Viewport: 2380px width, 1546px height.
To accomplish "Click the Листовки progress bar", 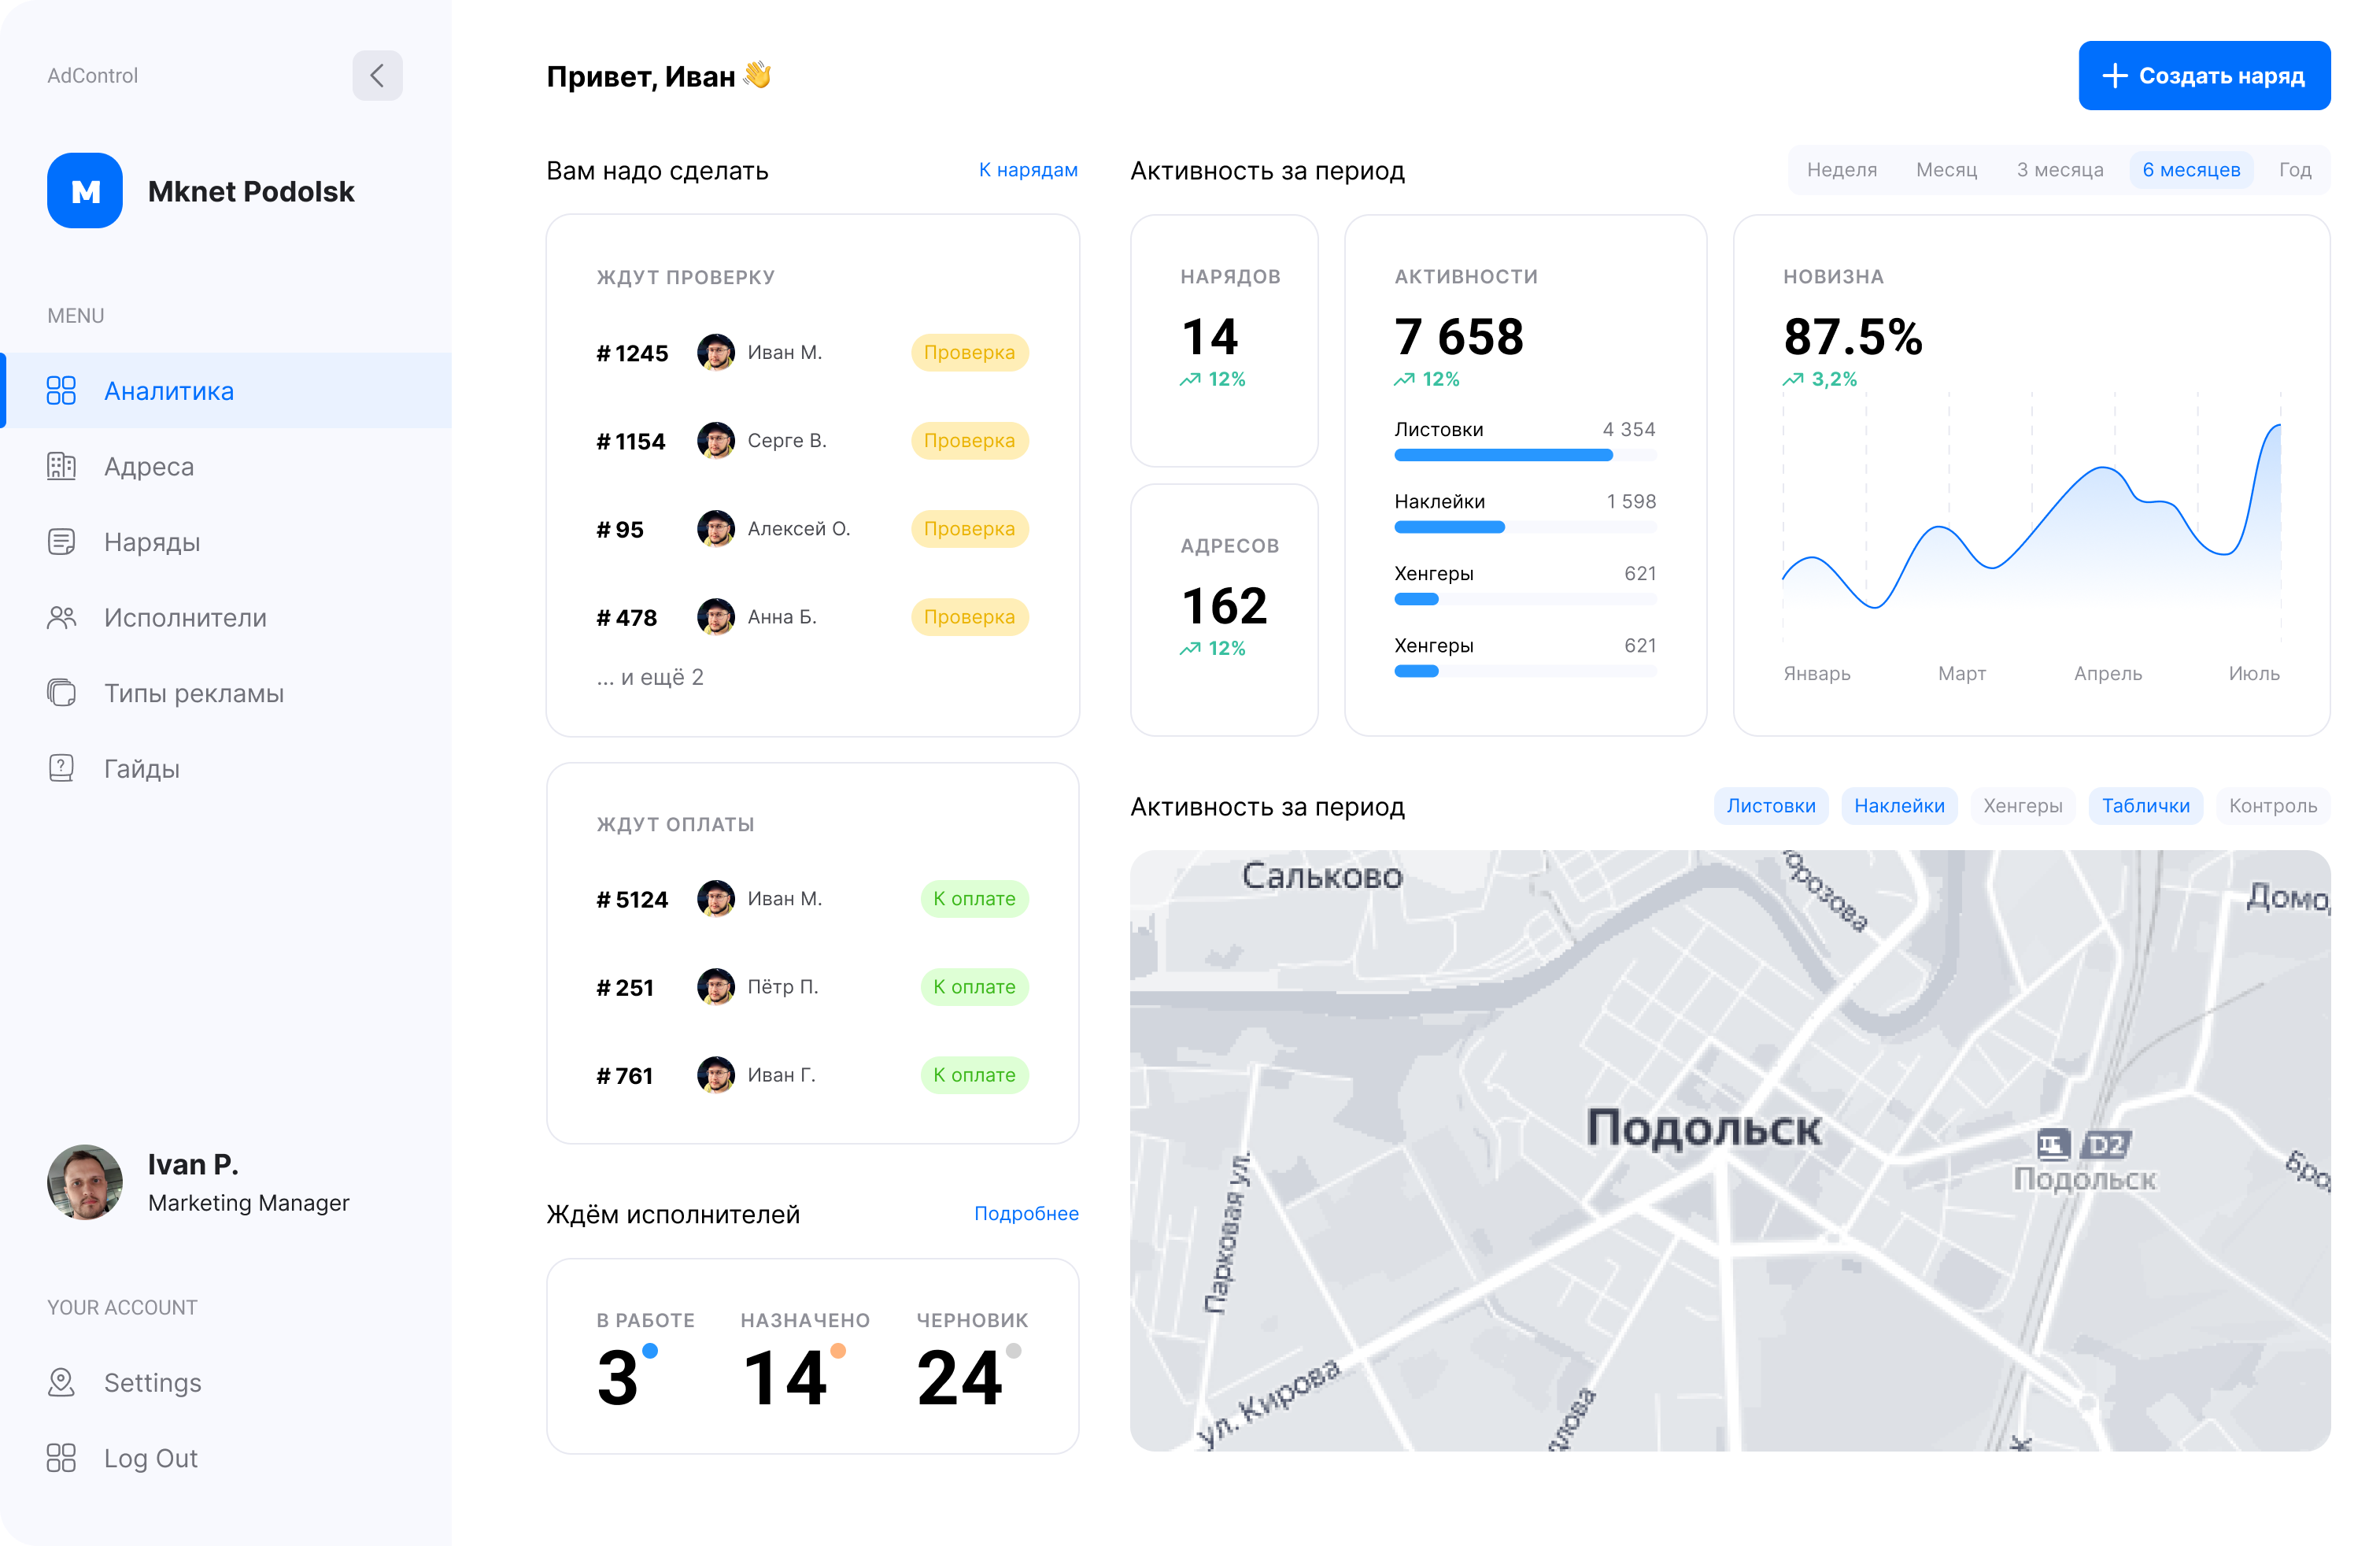I will 1525,455.
